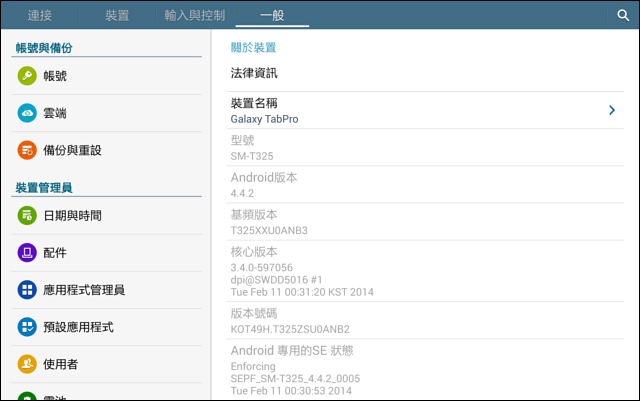
Task: Click the purple icon for 配件
Action: [27, 253]
